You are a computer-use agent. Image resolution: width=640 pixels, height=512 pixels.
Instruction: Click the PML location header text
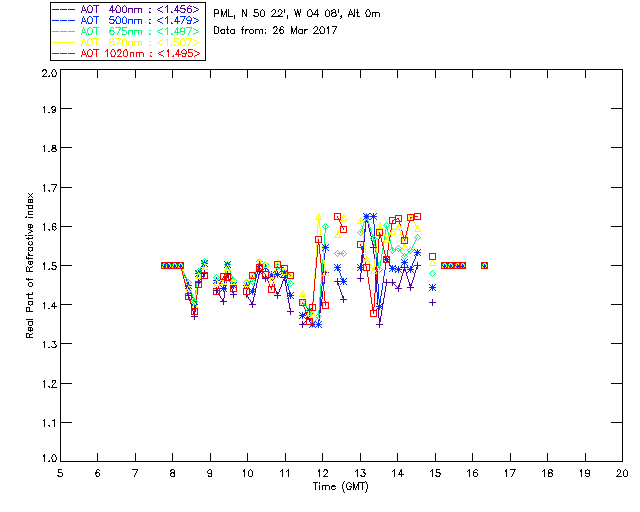297,14
